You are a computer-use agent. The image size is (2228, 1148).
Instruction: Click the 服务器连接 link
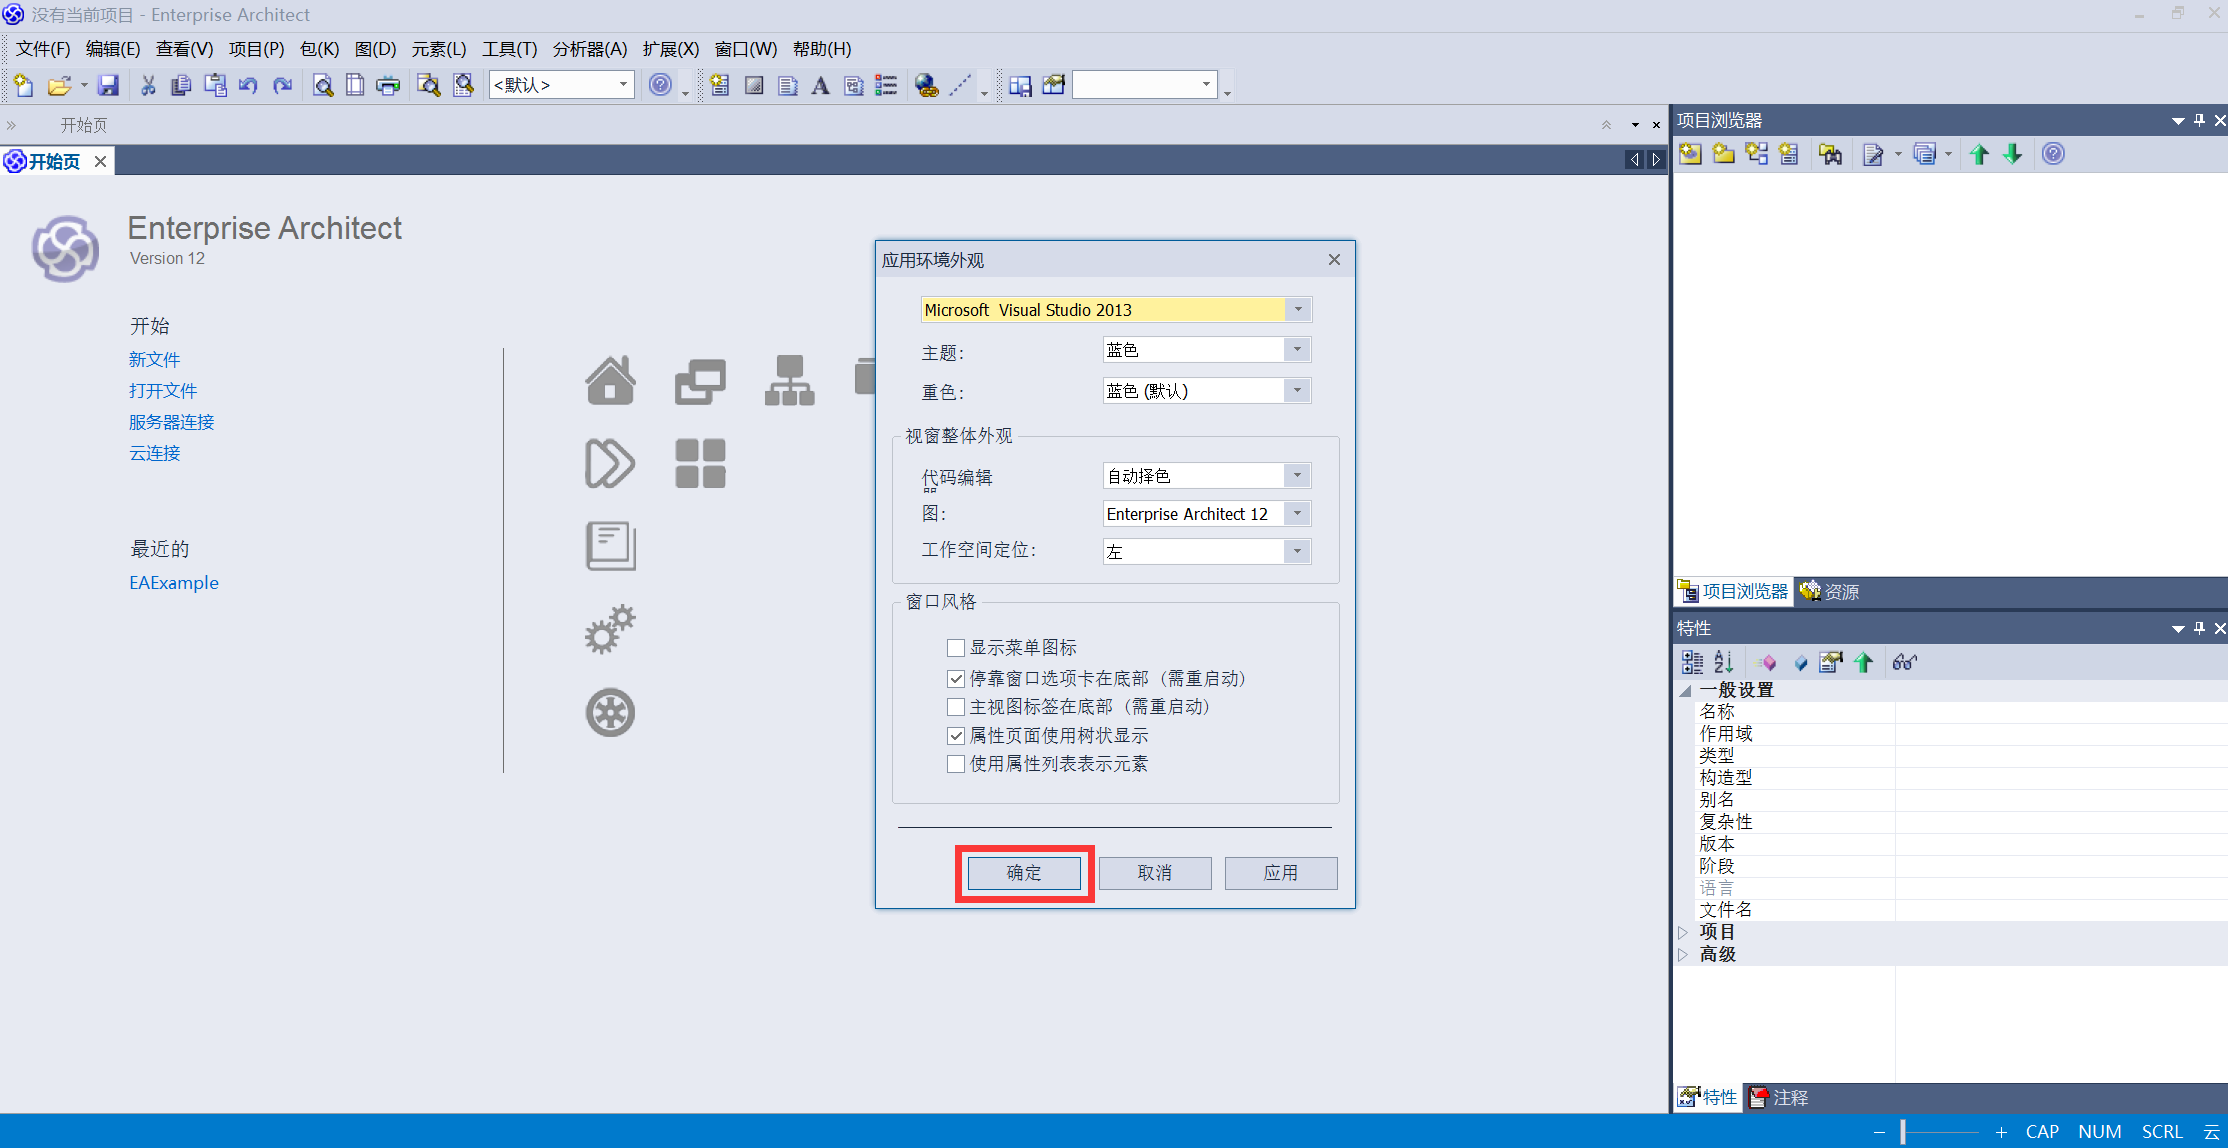(x=172, y=422)
